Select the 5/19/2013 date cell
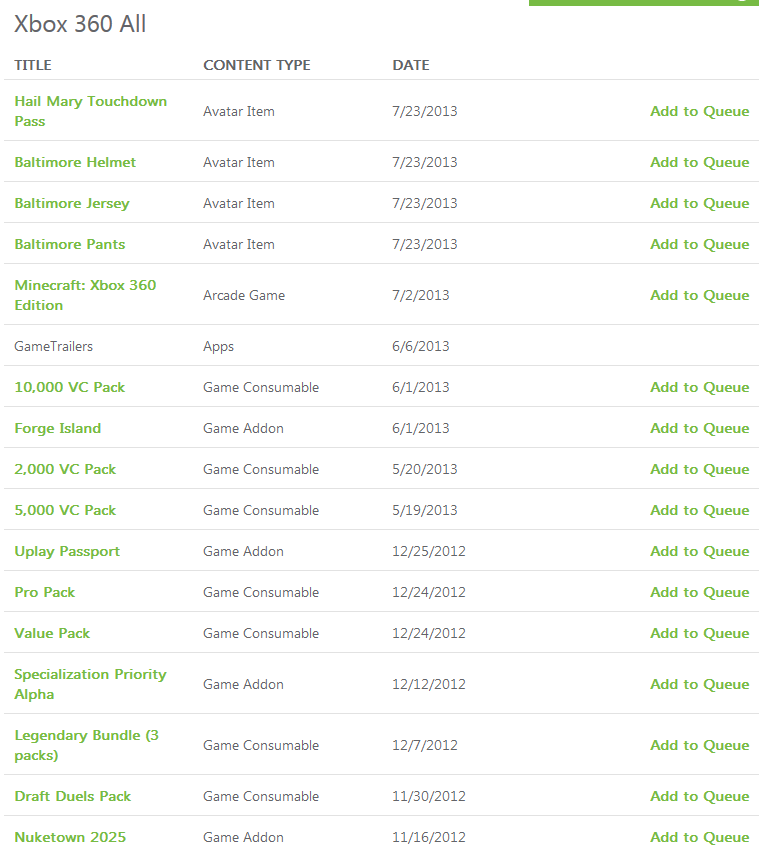 [425, 510]
